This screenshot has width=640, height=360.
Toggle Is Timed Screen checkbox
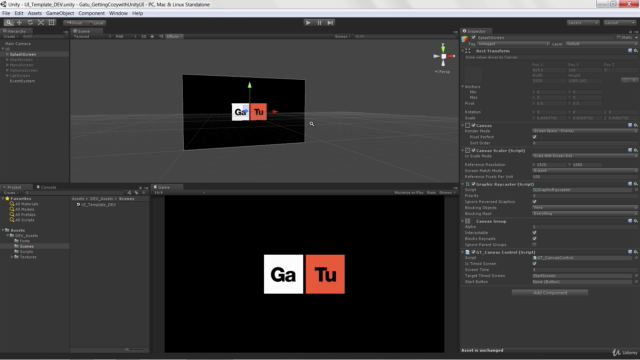[534, 264]
